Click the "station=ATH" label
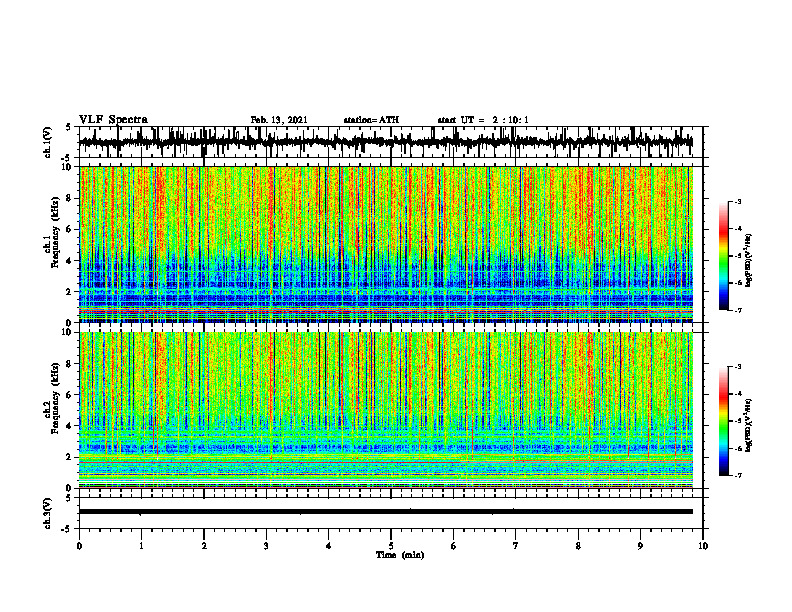 tap(371, 120)
